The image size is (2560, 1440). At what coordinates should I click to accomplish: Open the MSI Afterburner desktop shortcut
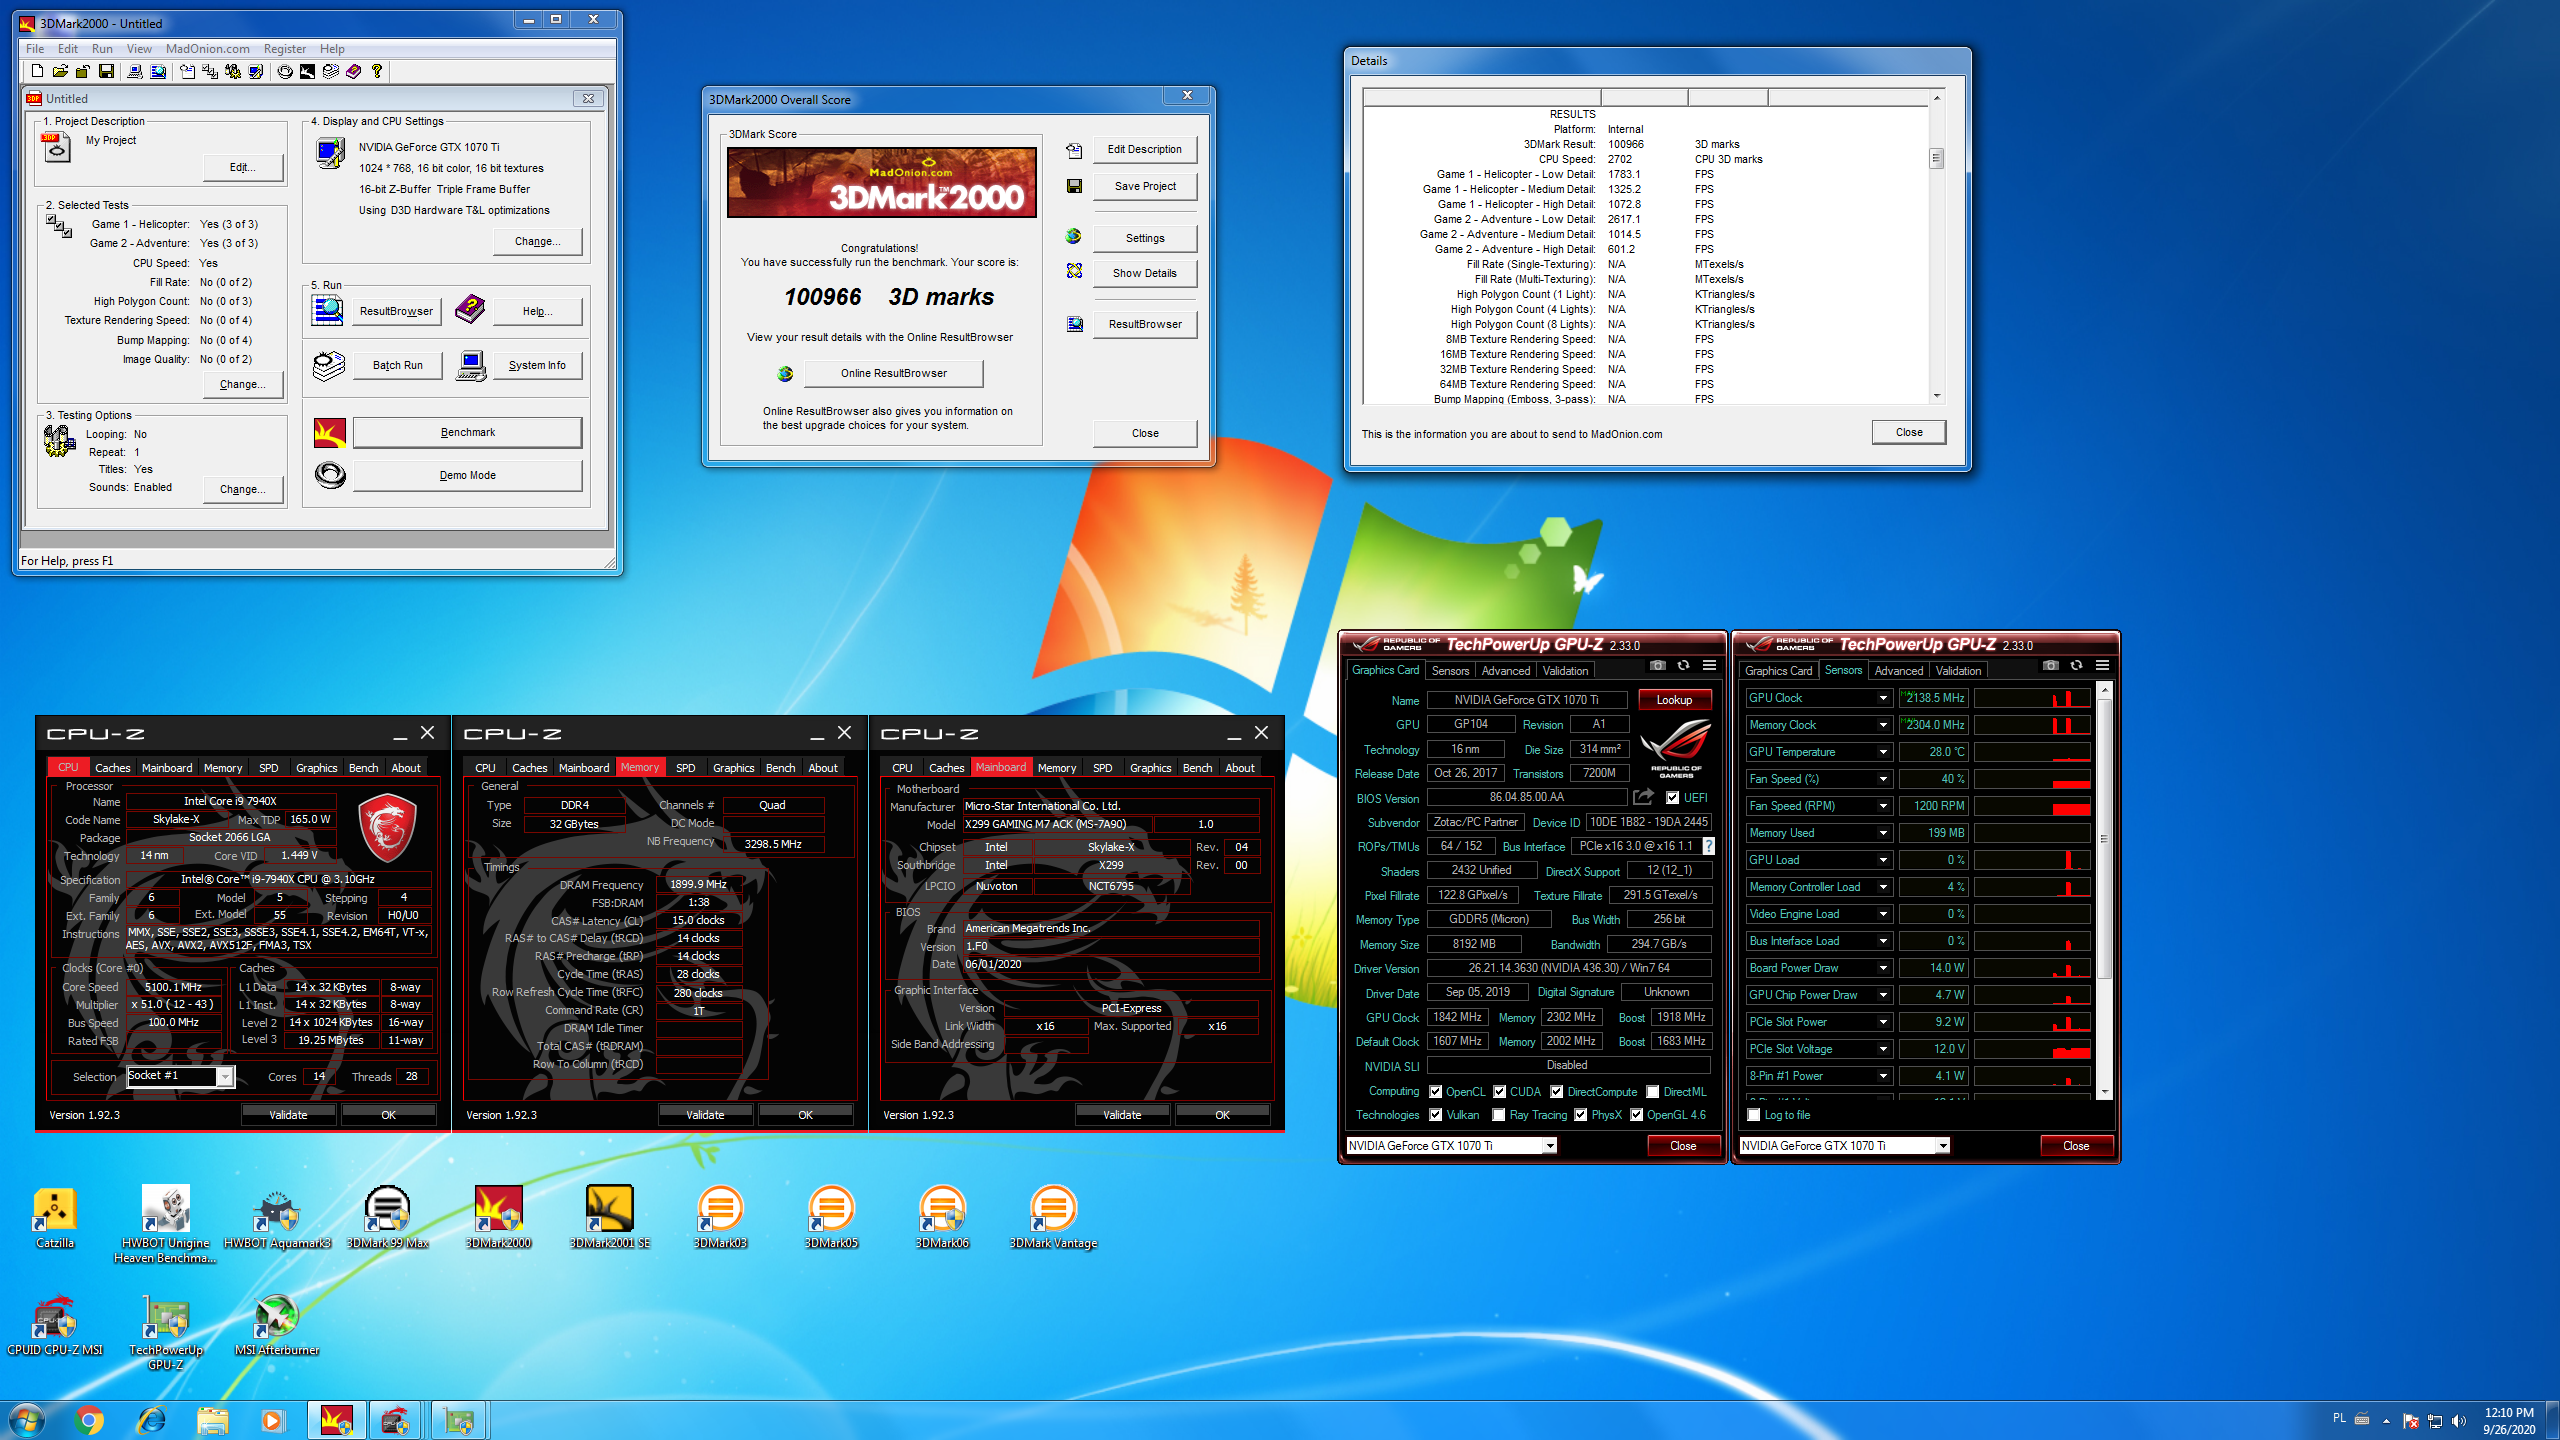click(x=277, y=1325)
